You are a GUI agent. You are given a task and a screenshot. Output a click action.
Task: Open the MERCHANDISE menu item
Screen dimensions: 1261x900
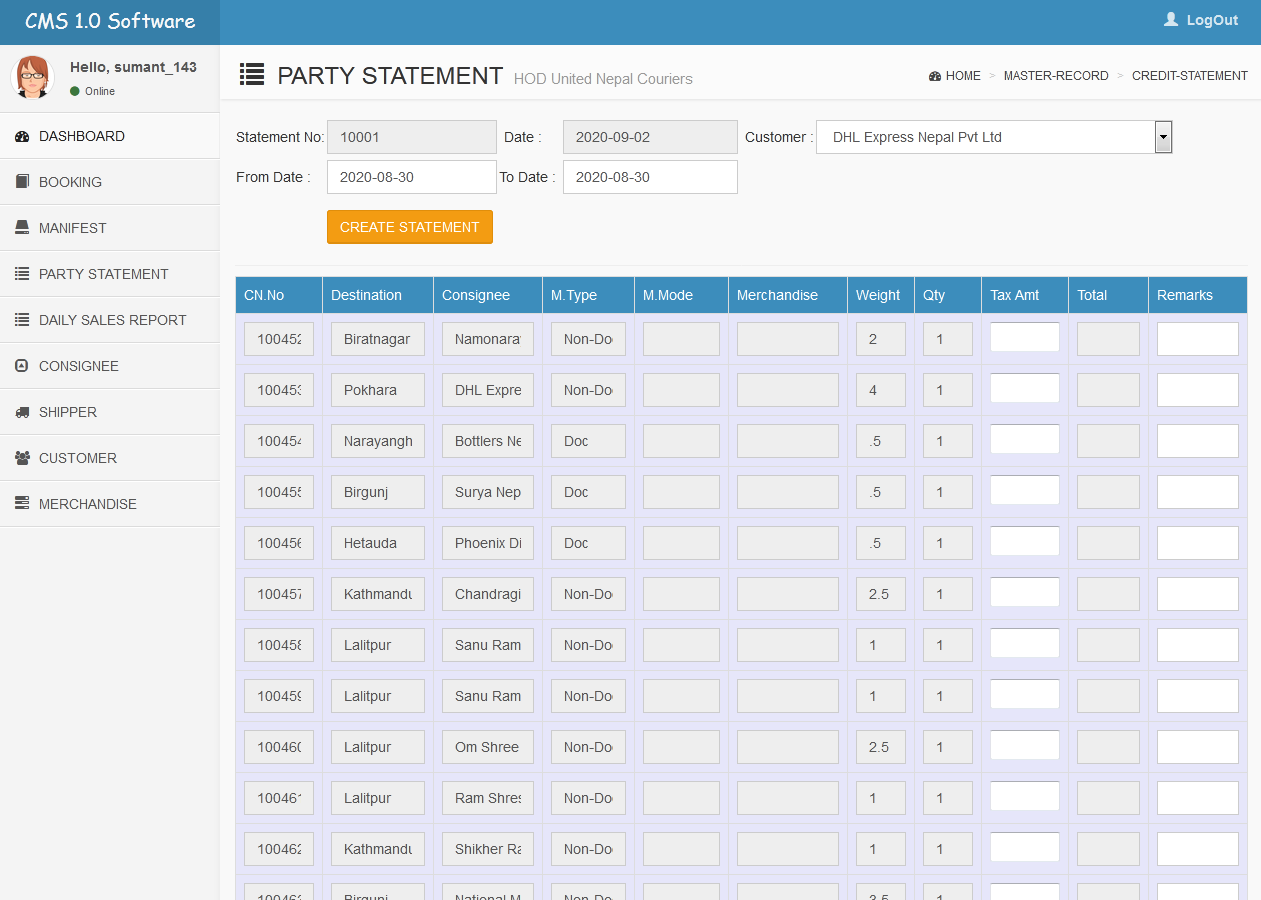click(x=110, y=504)
